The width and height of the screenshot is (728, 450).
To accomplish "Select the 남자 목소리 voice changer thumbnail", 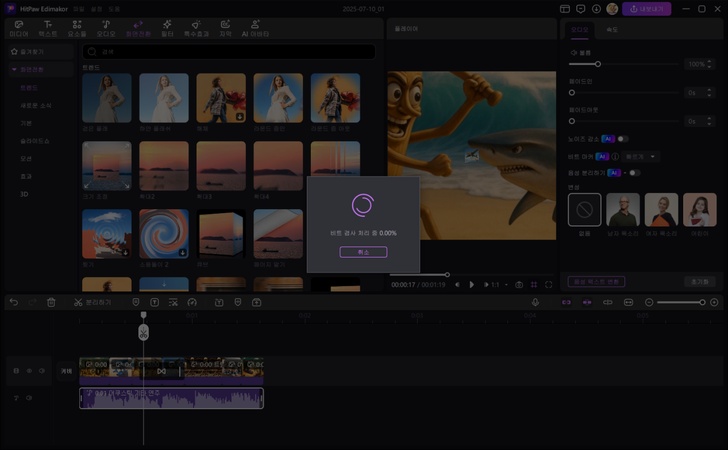I will [623, 209].
